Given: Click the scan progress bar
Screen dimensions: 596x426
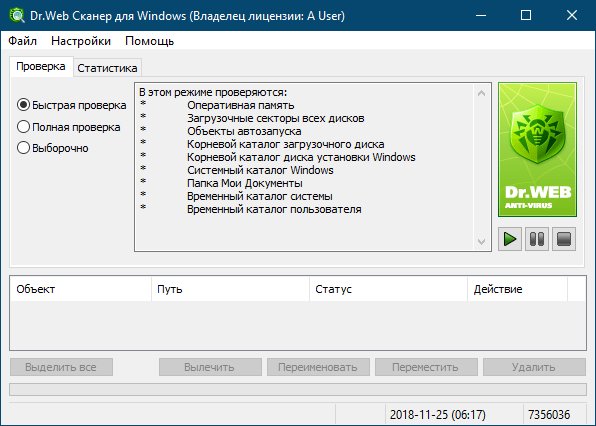Looking at the screenshot, I should [298, 390].
